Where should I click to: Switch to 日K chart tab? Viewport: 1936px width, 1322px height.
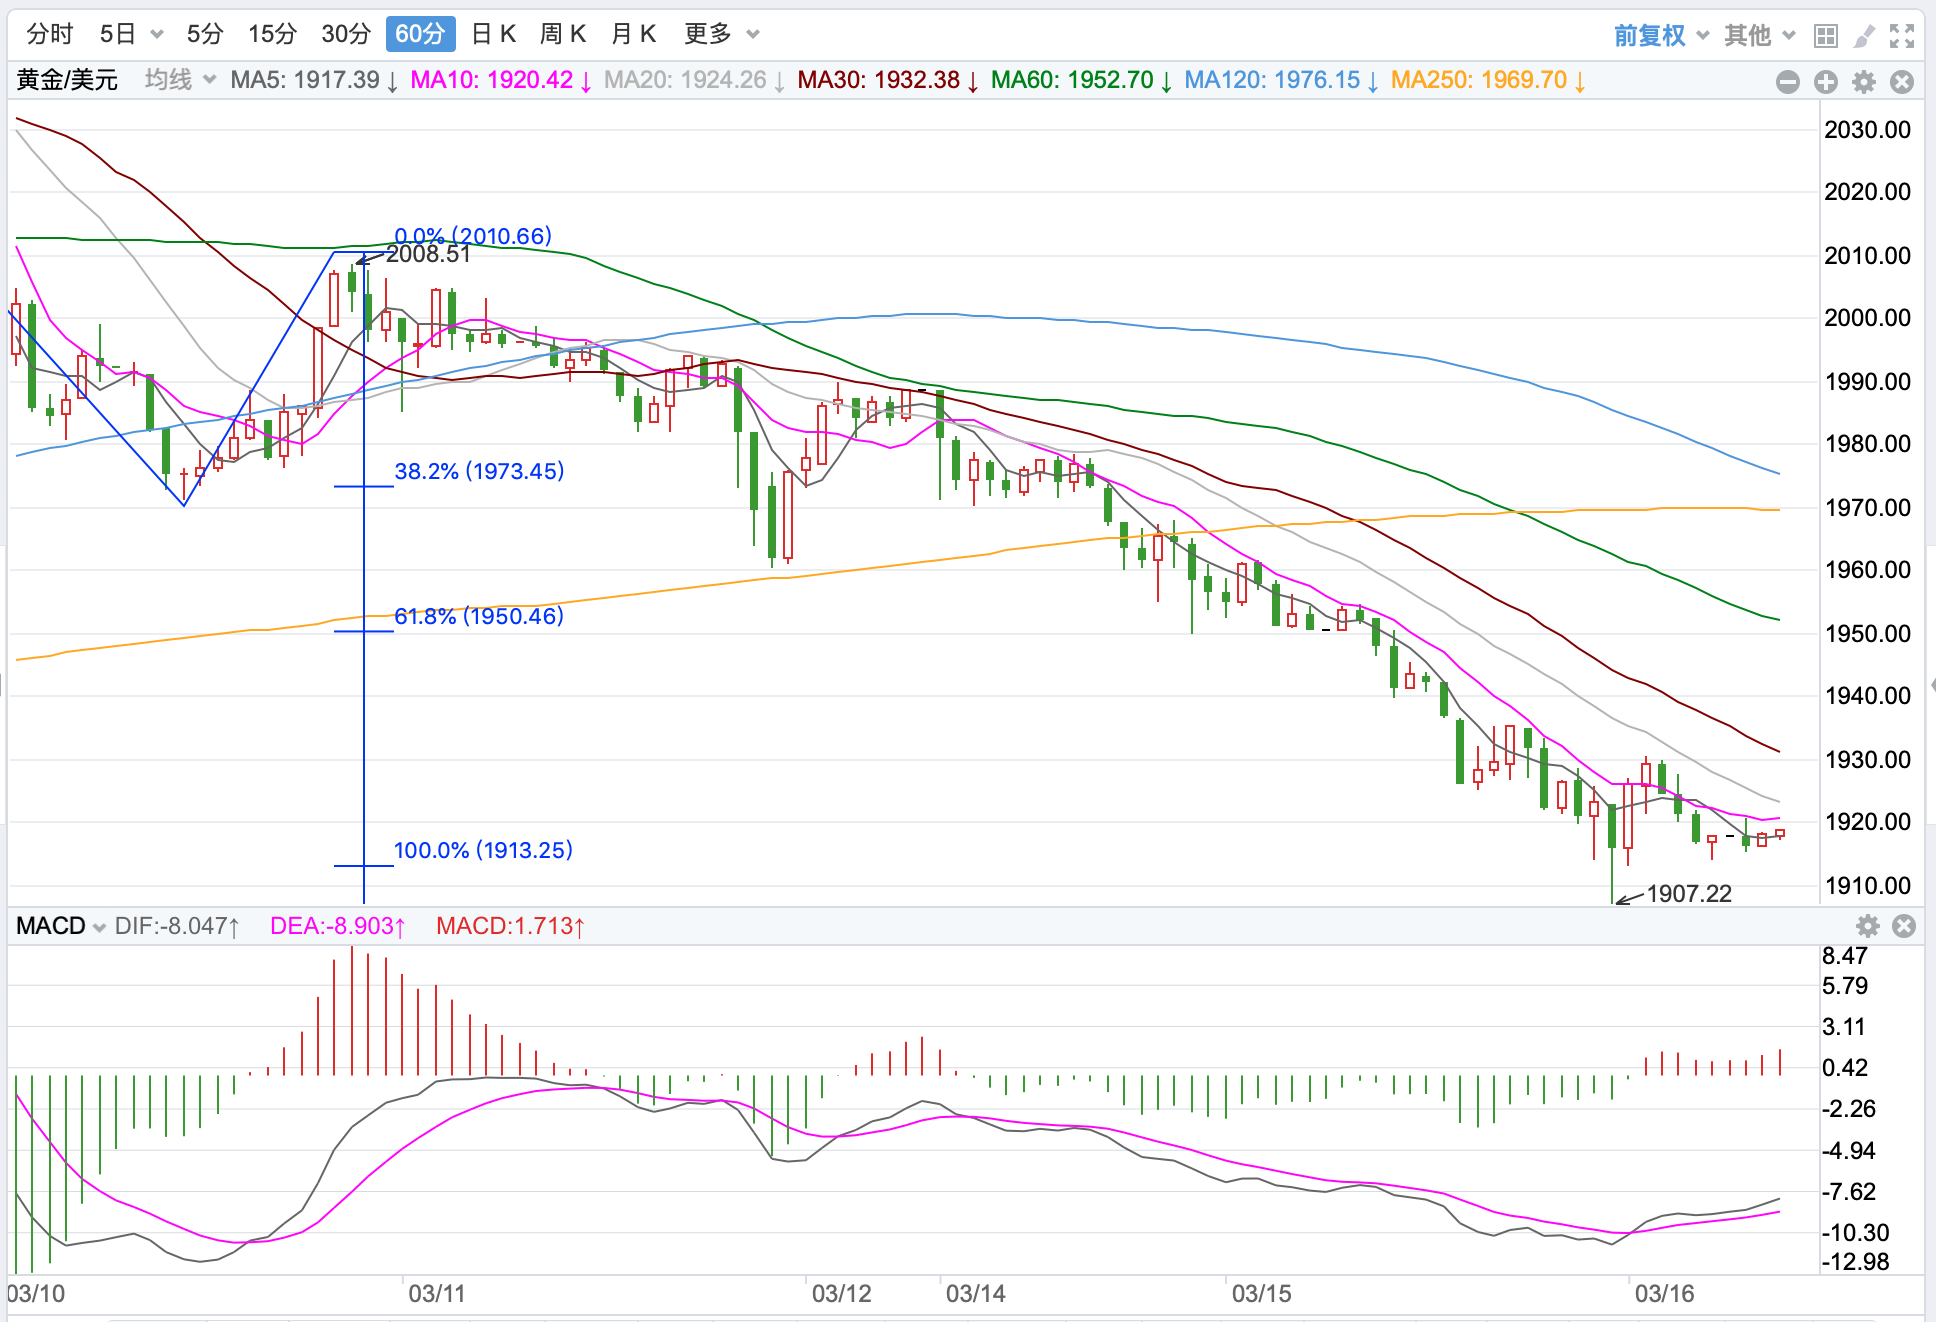[x=493, y=34]
